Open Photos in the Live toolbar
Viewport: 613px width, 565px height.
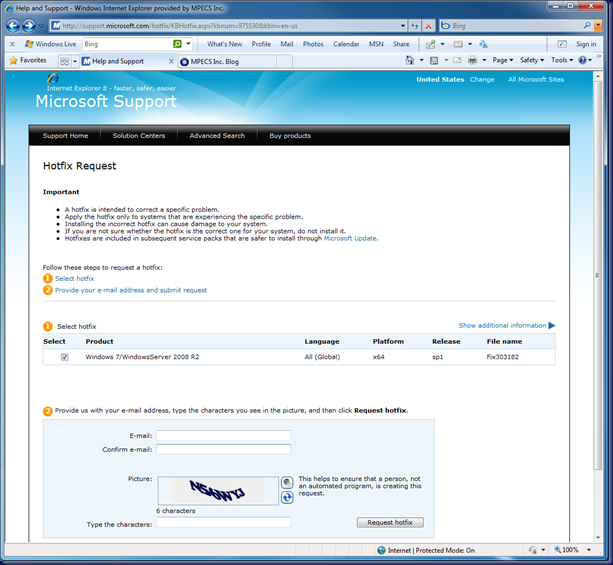(x=313, y=44)
